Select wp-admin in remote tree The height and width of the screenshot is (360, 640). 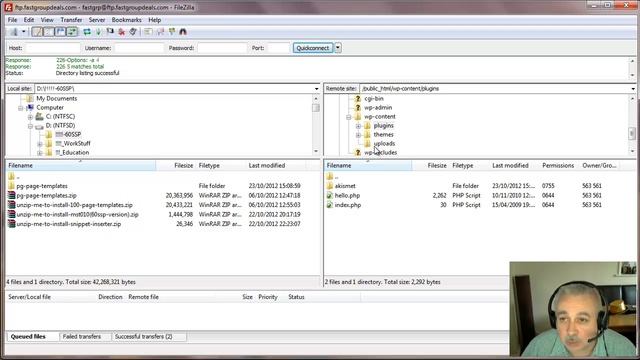tap(378, 107)
